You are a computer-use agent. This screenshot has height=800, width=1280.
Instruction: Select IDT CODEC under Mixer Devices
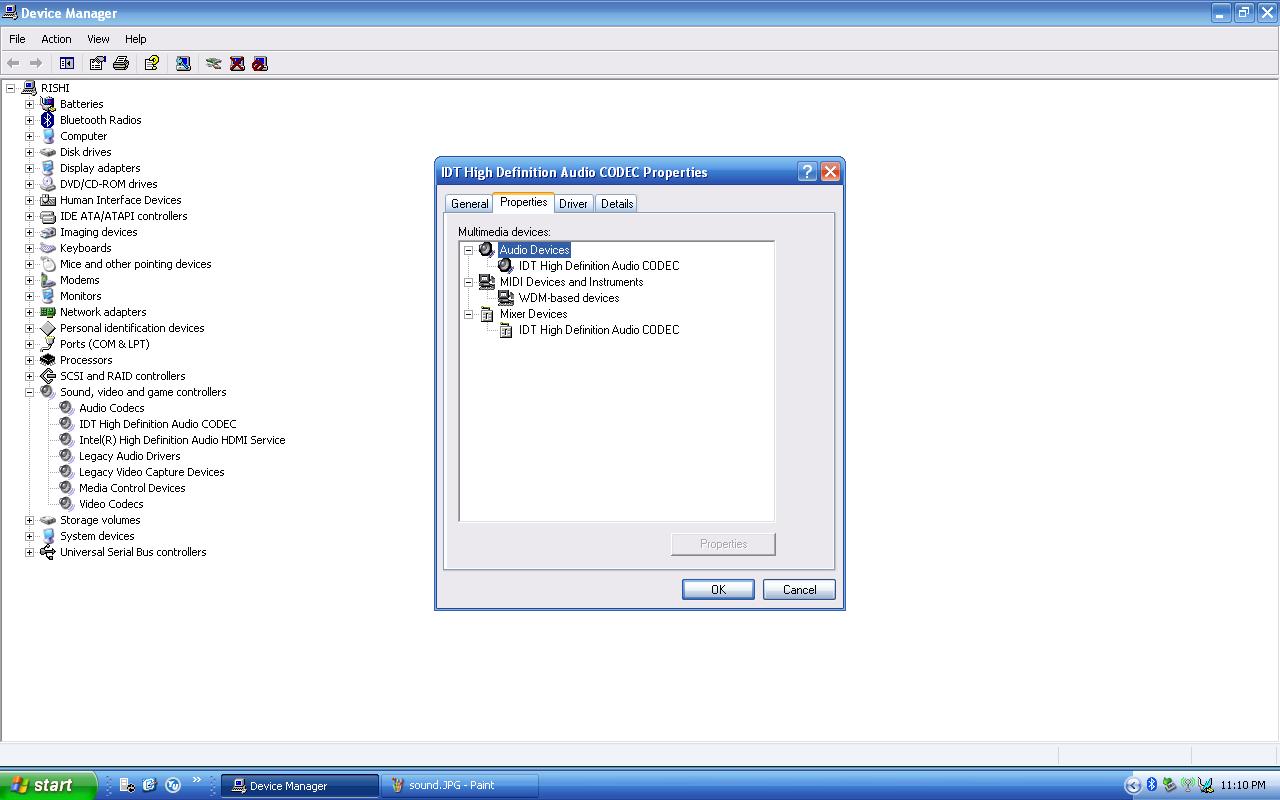coord(599,330)
